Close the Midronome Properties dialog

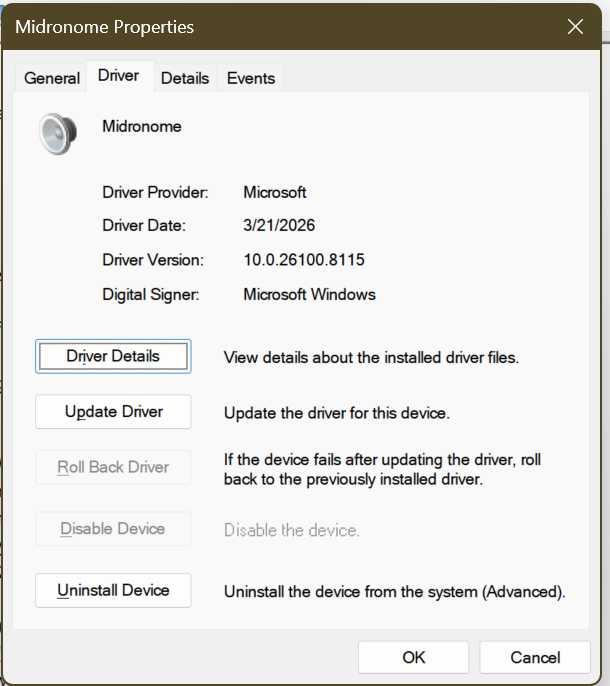[575, 27]
